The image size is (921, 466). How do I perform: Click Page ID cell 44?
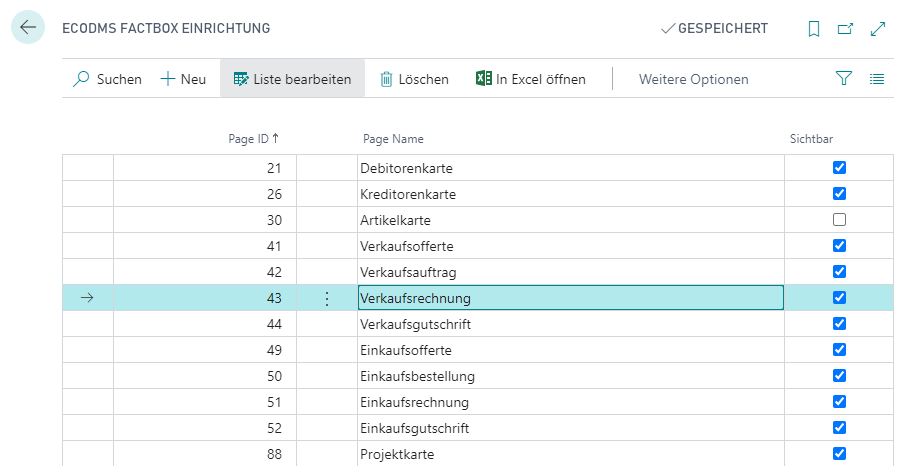pyautogui.click(x=204, y=324)
